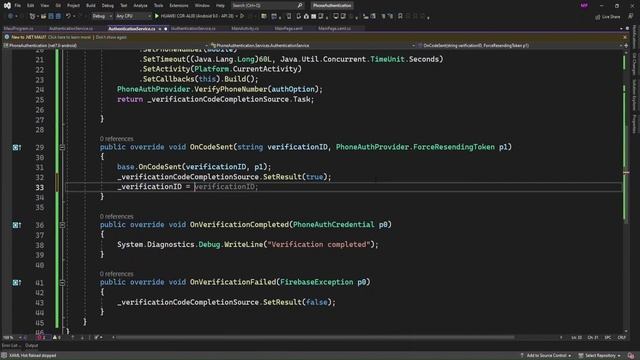Click Start Without Debugging outline play icon
Image resolution: width=640 pixels, height=360 pixels.
242,16
